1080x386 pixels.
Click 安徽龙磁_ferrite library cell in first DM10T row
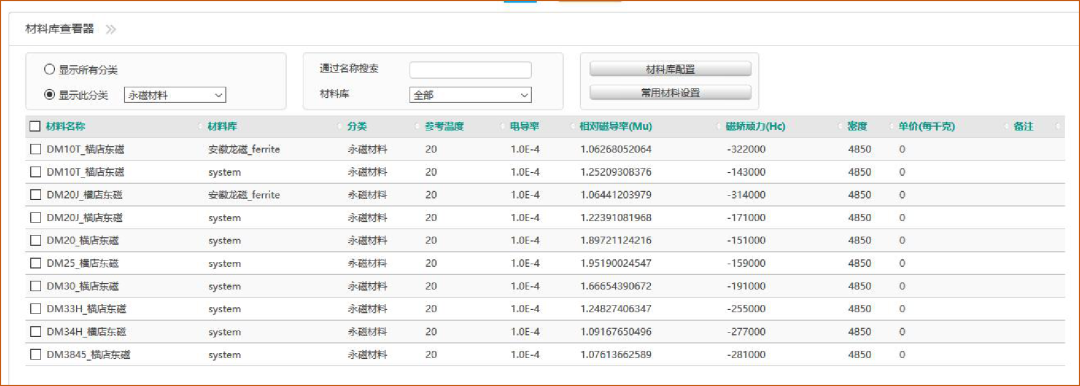point(244,150)
